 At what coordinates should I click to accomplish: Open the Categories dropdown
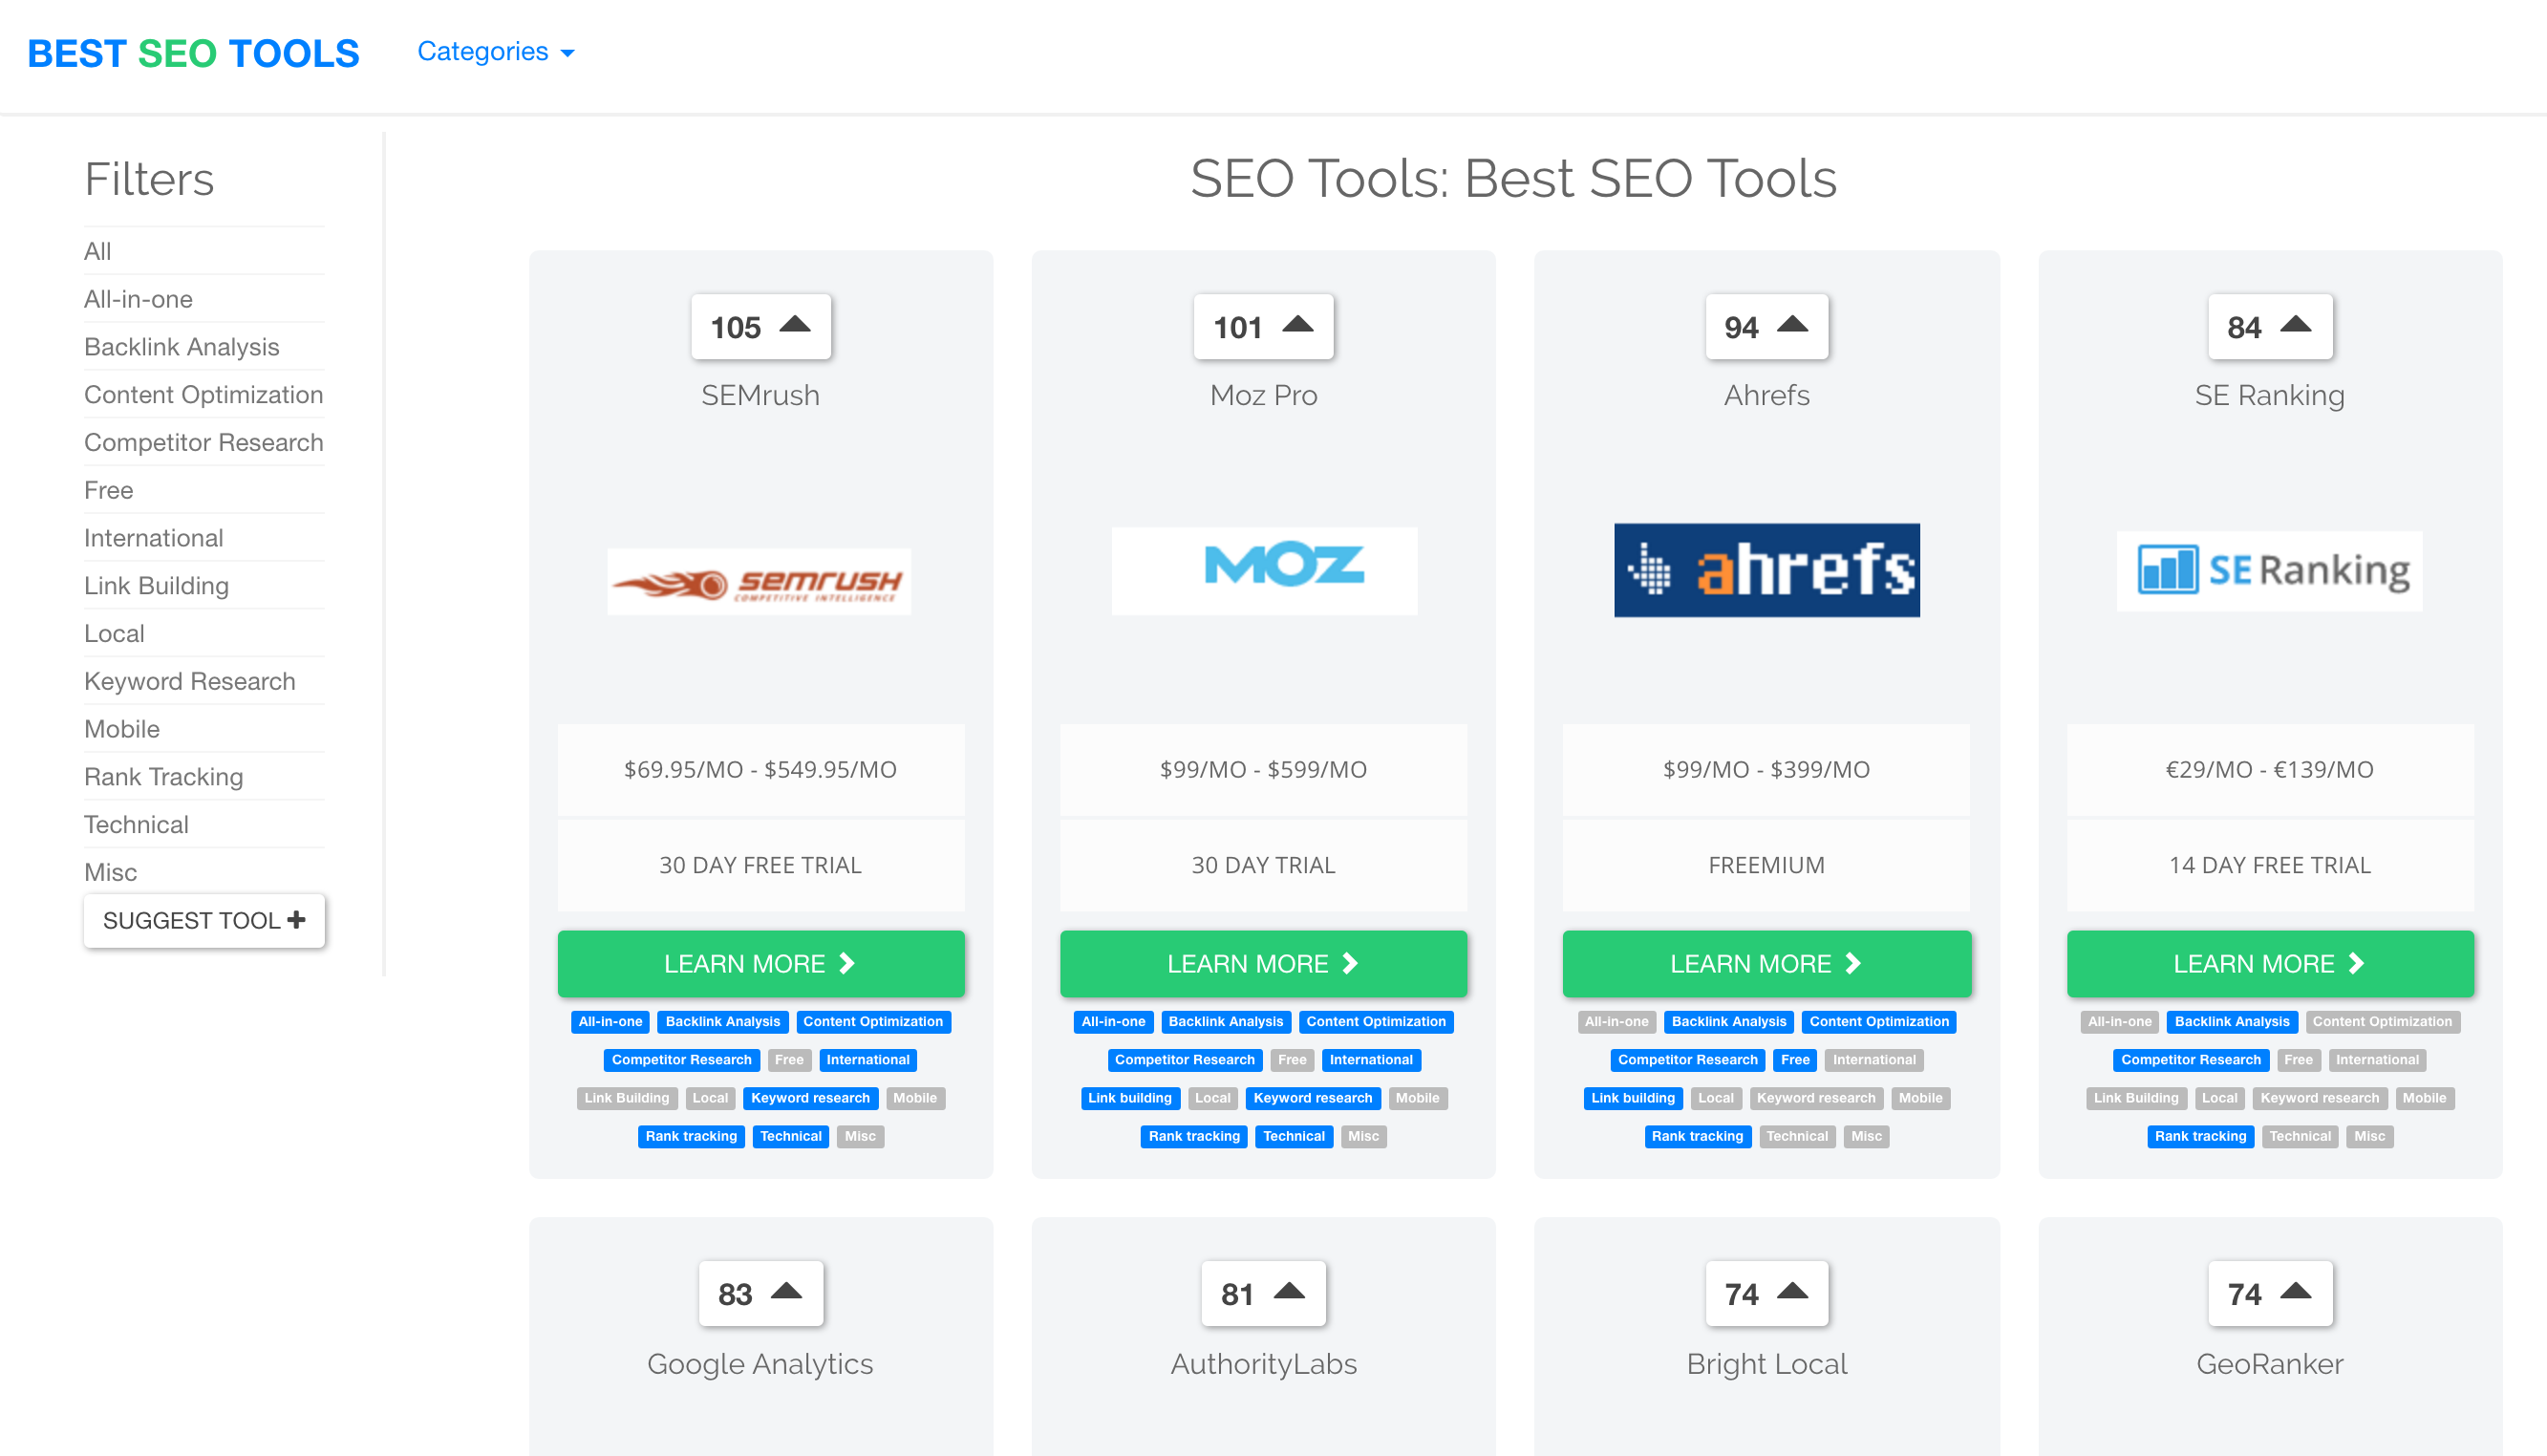point(496,51)
